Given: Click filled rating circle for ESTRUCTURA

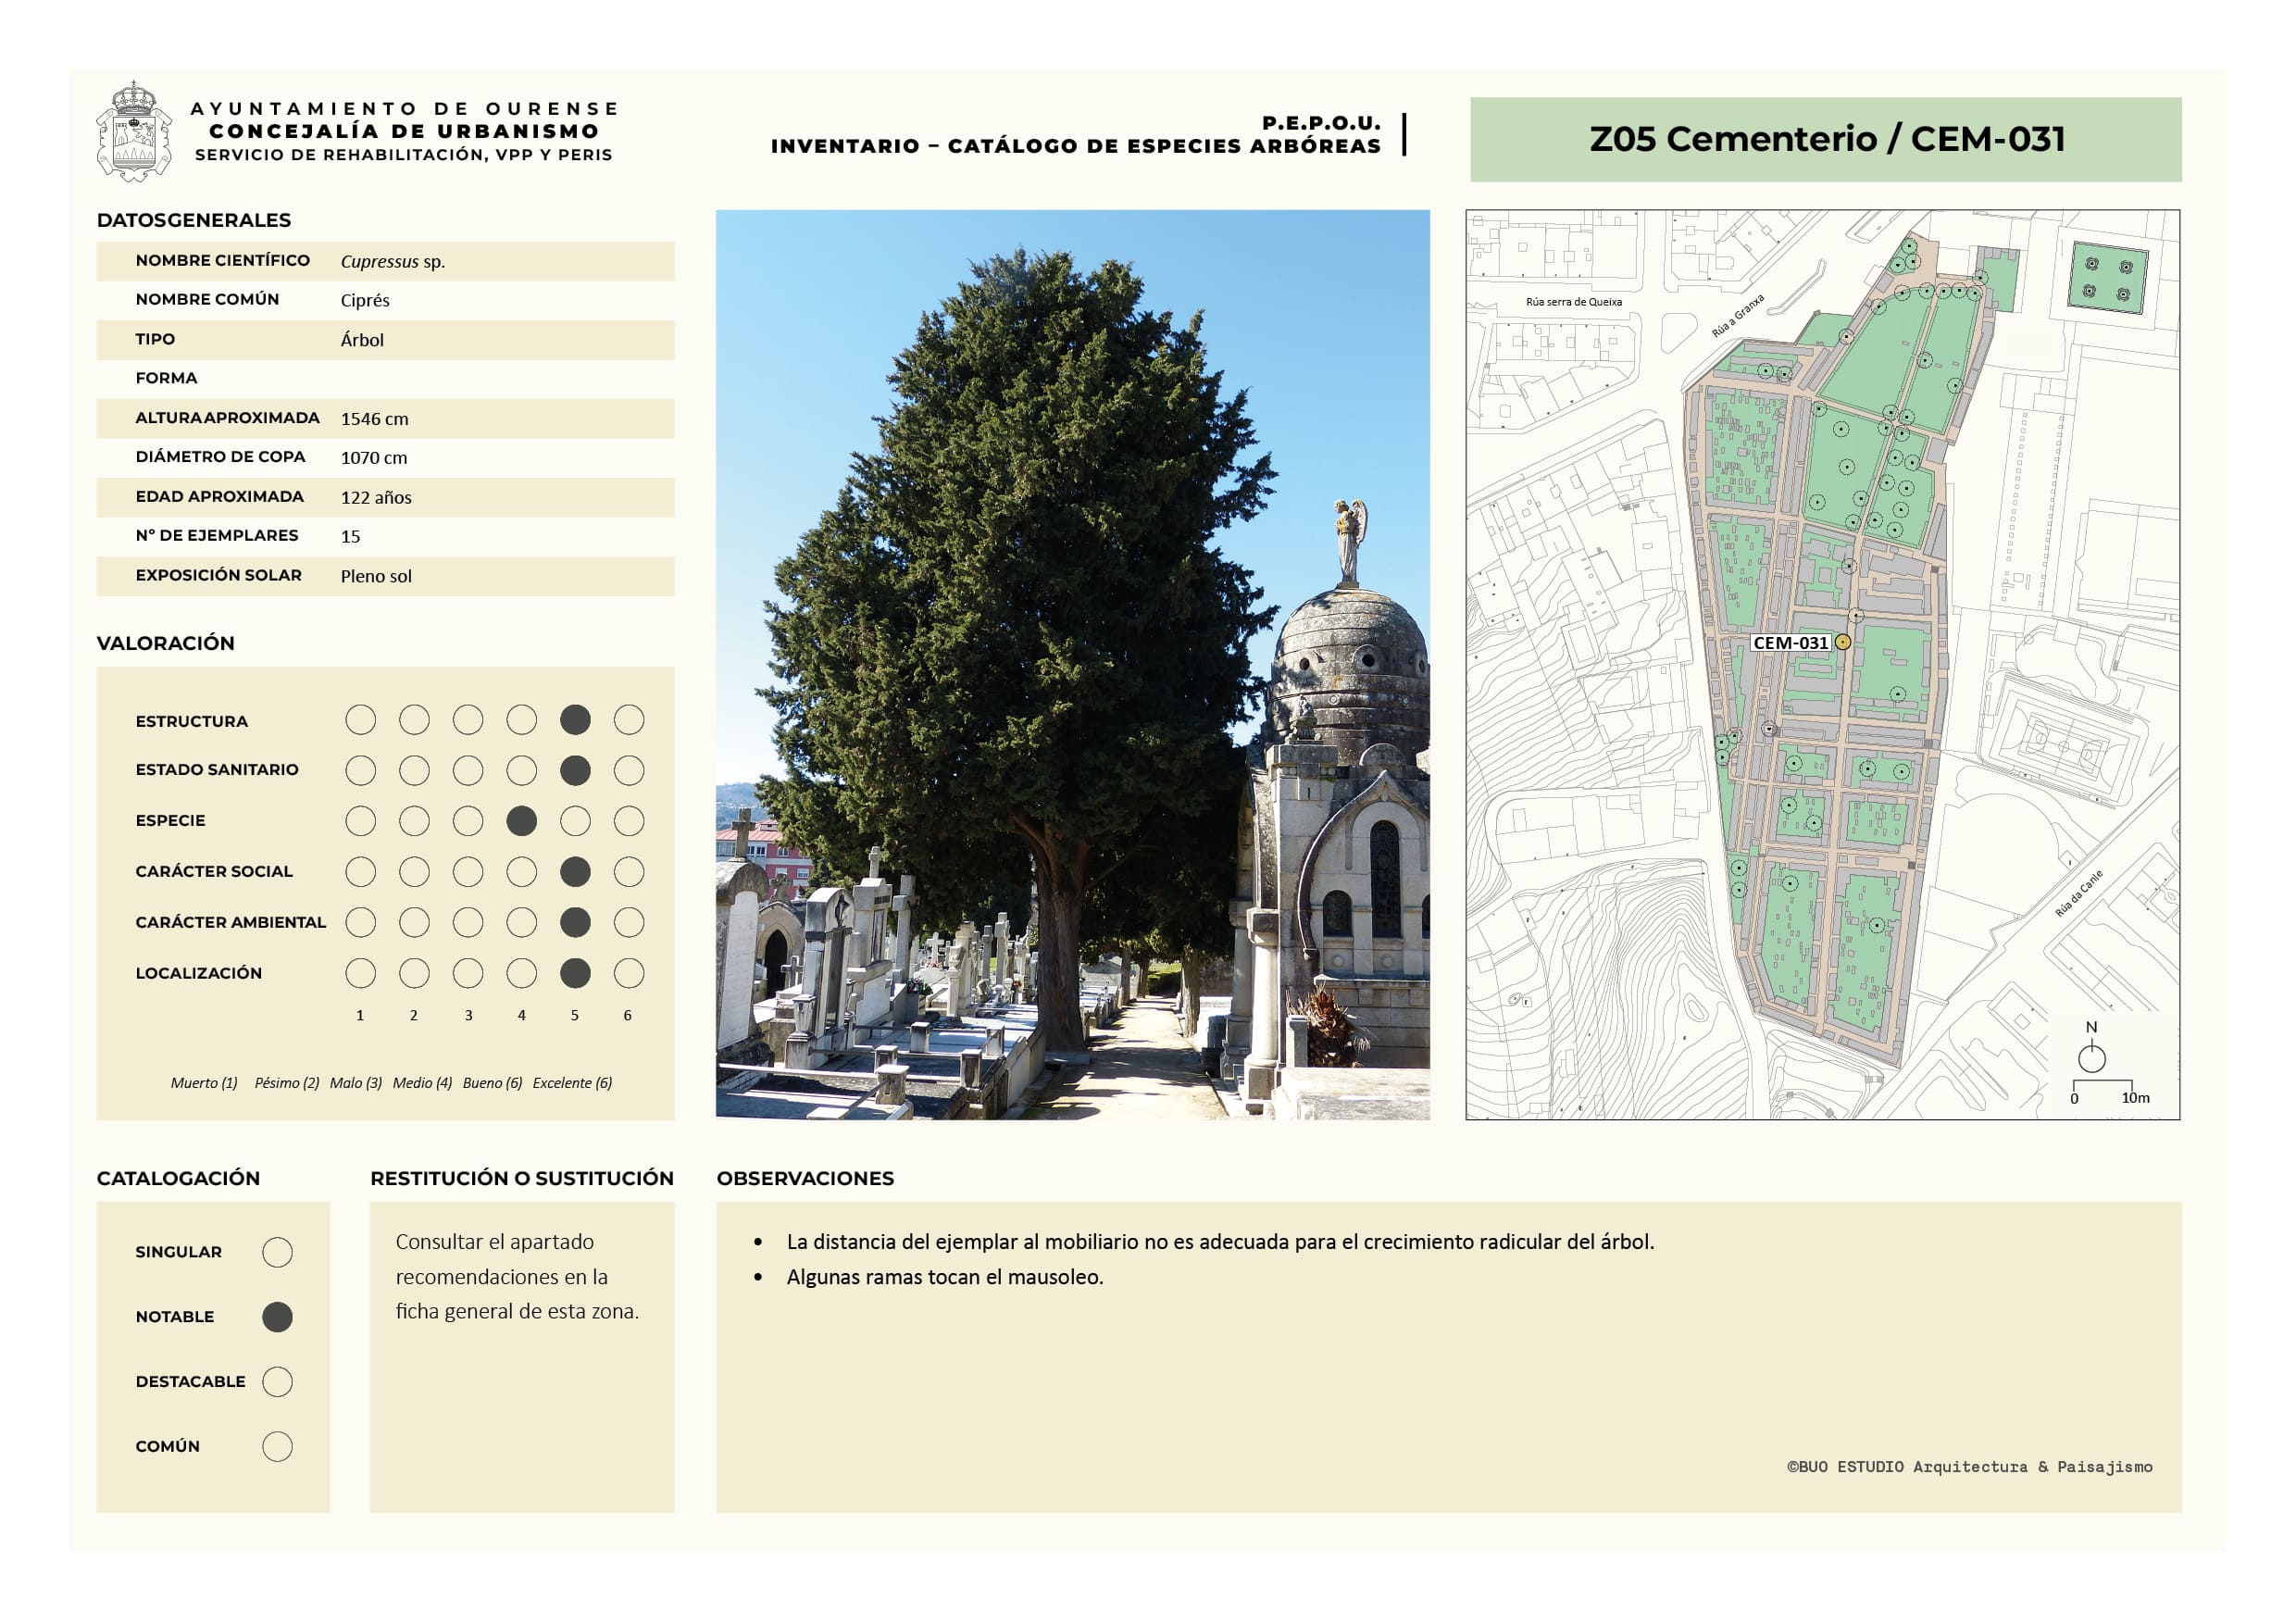Looking at the screenshot, I should (575, 720).
